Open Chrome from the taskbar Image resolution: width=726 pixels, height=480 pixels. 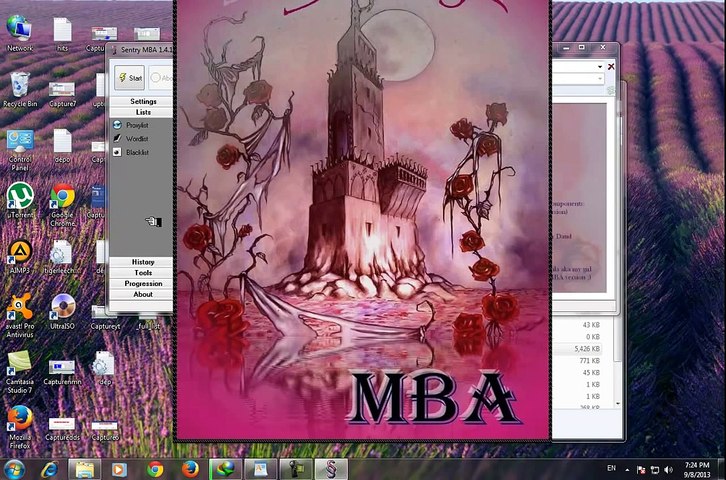pyautogui.click(x=155, y=469)
